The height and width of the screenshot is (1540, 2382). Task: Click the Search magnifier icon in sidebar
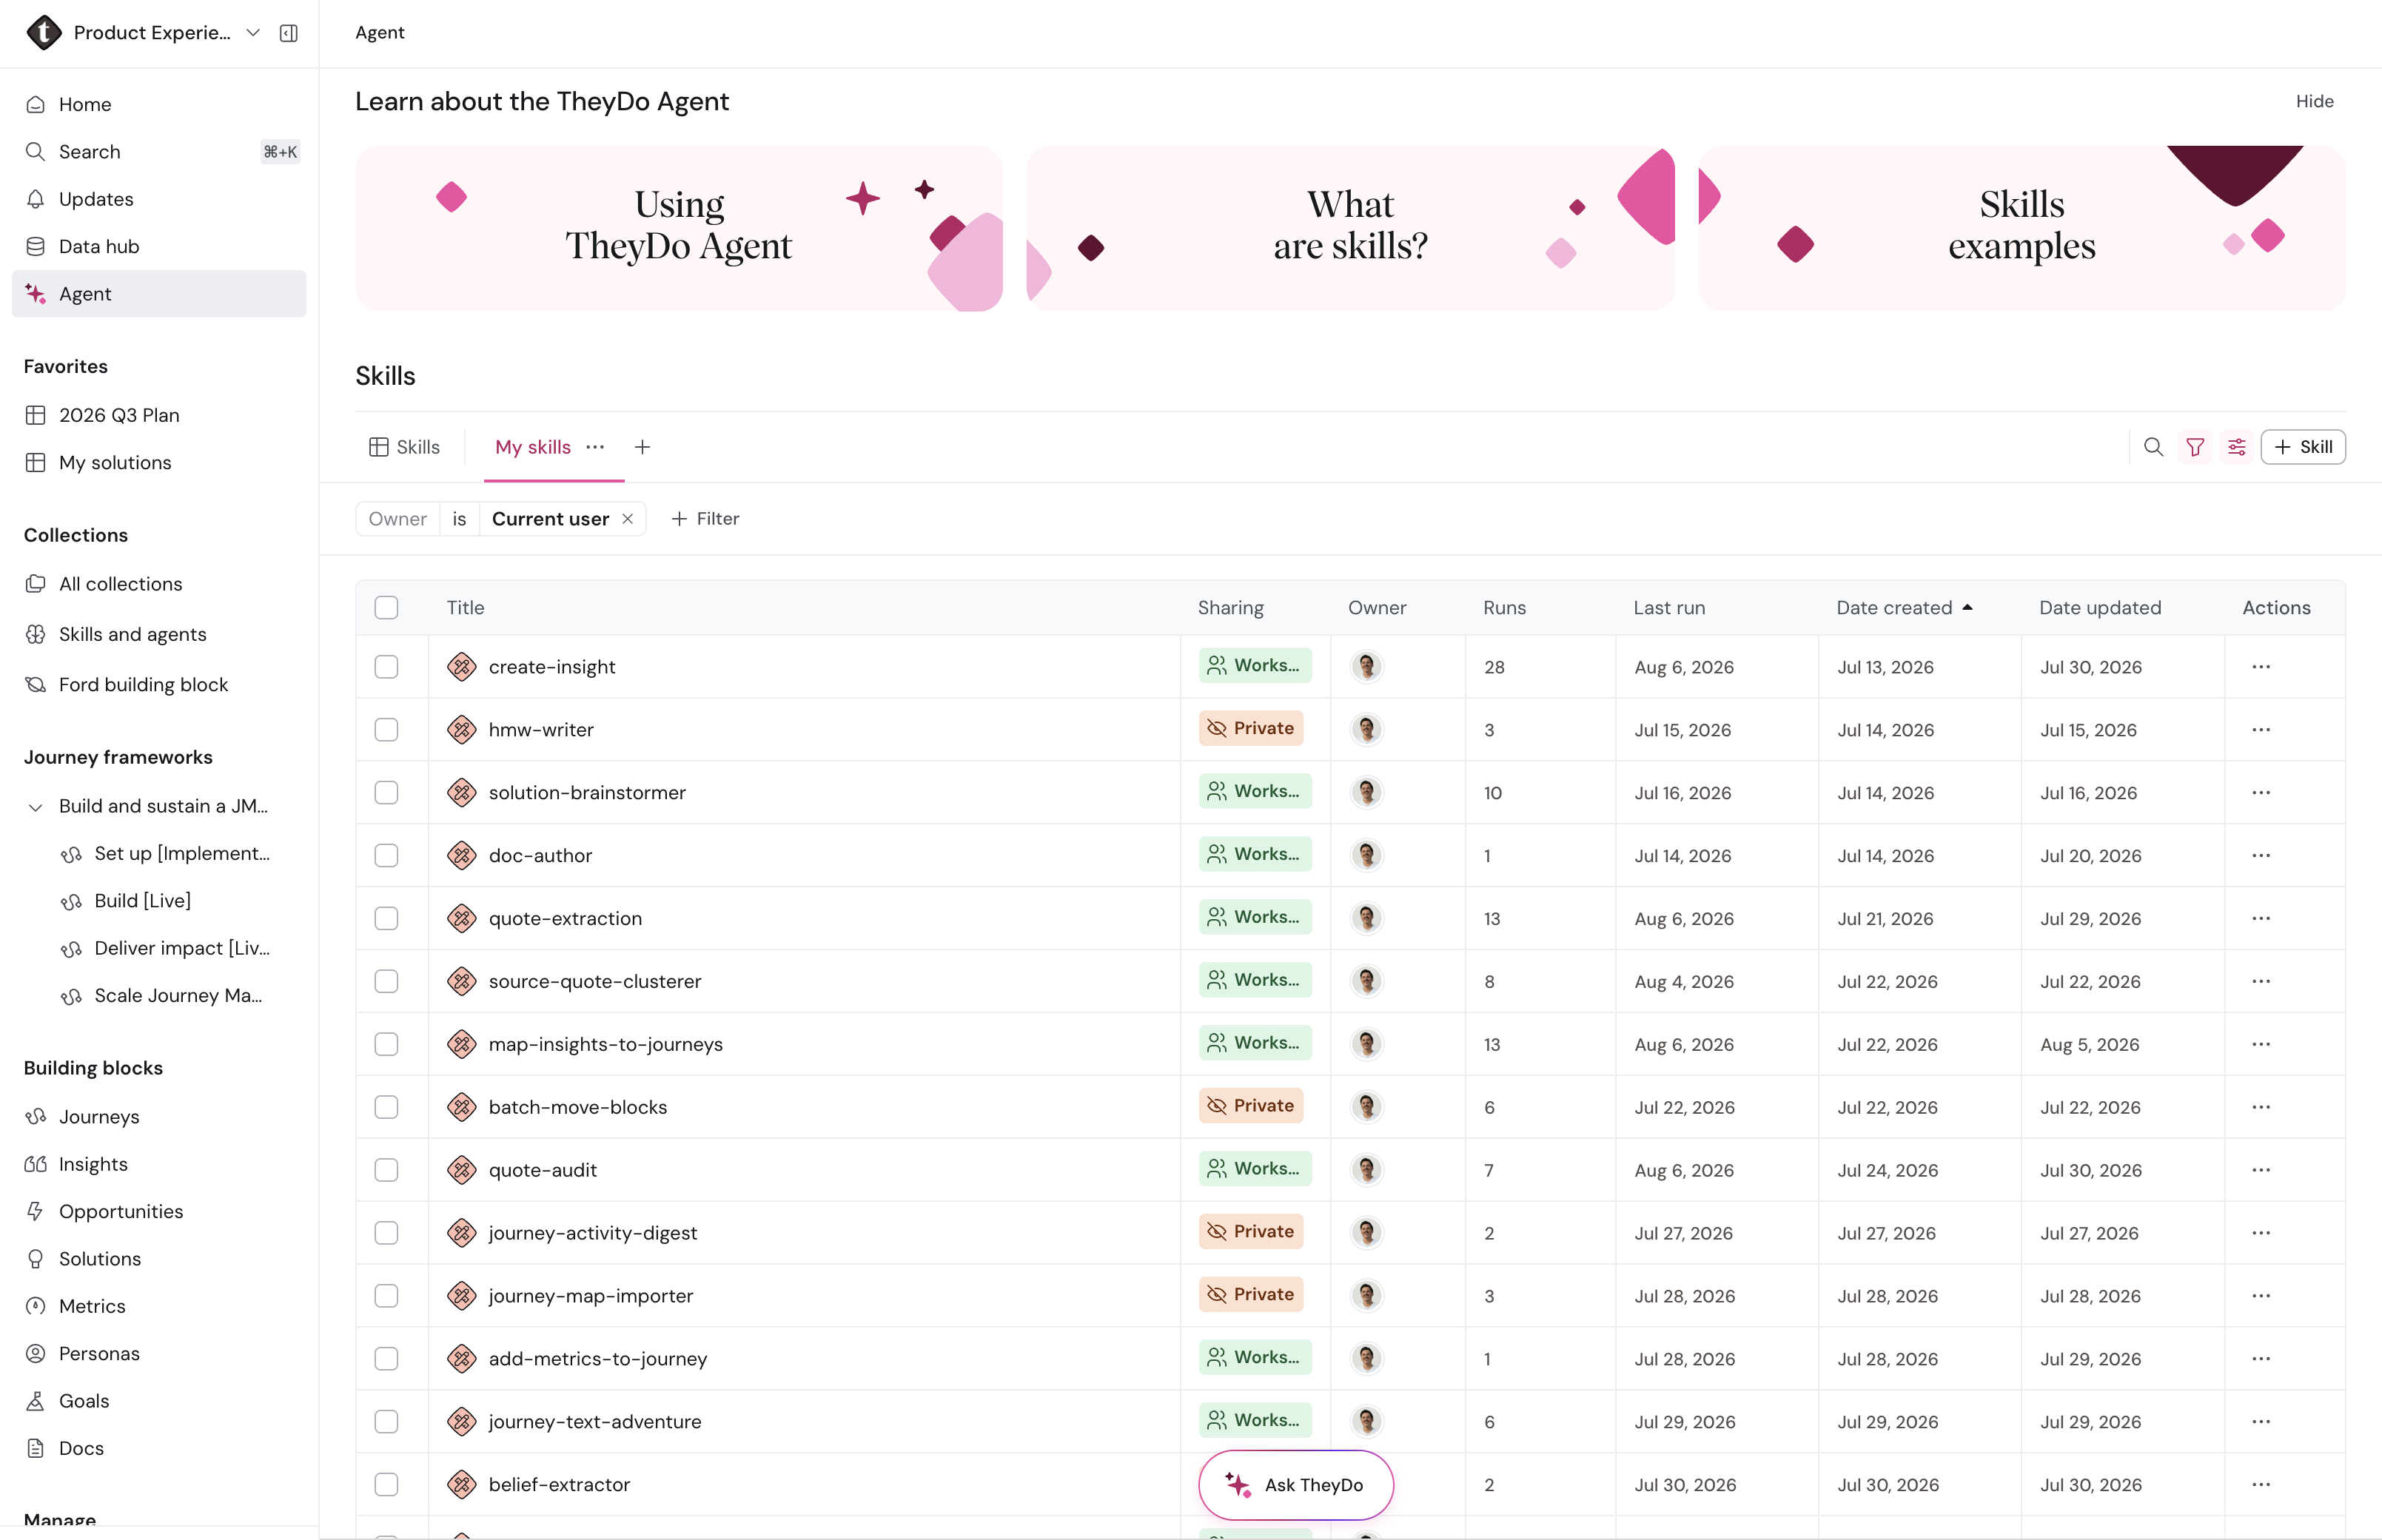(x=36, y=152)
